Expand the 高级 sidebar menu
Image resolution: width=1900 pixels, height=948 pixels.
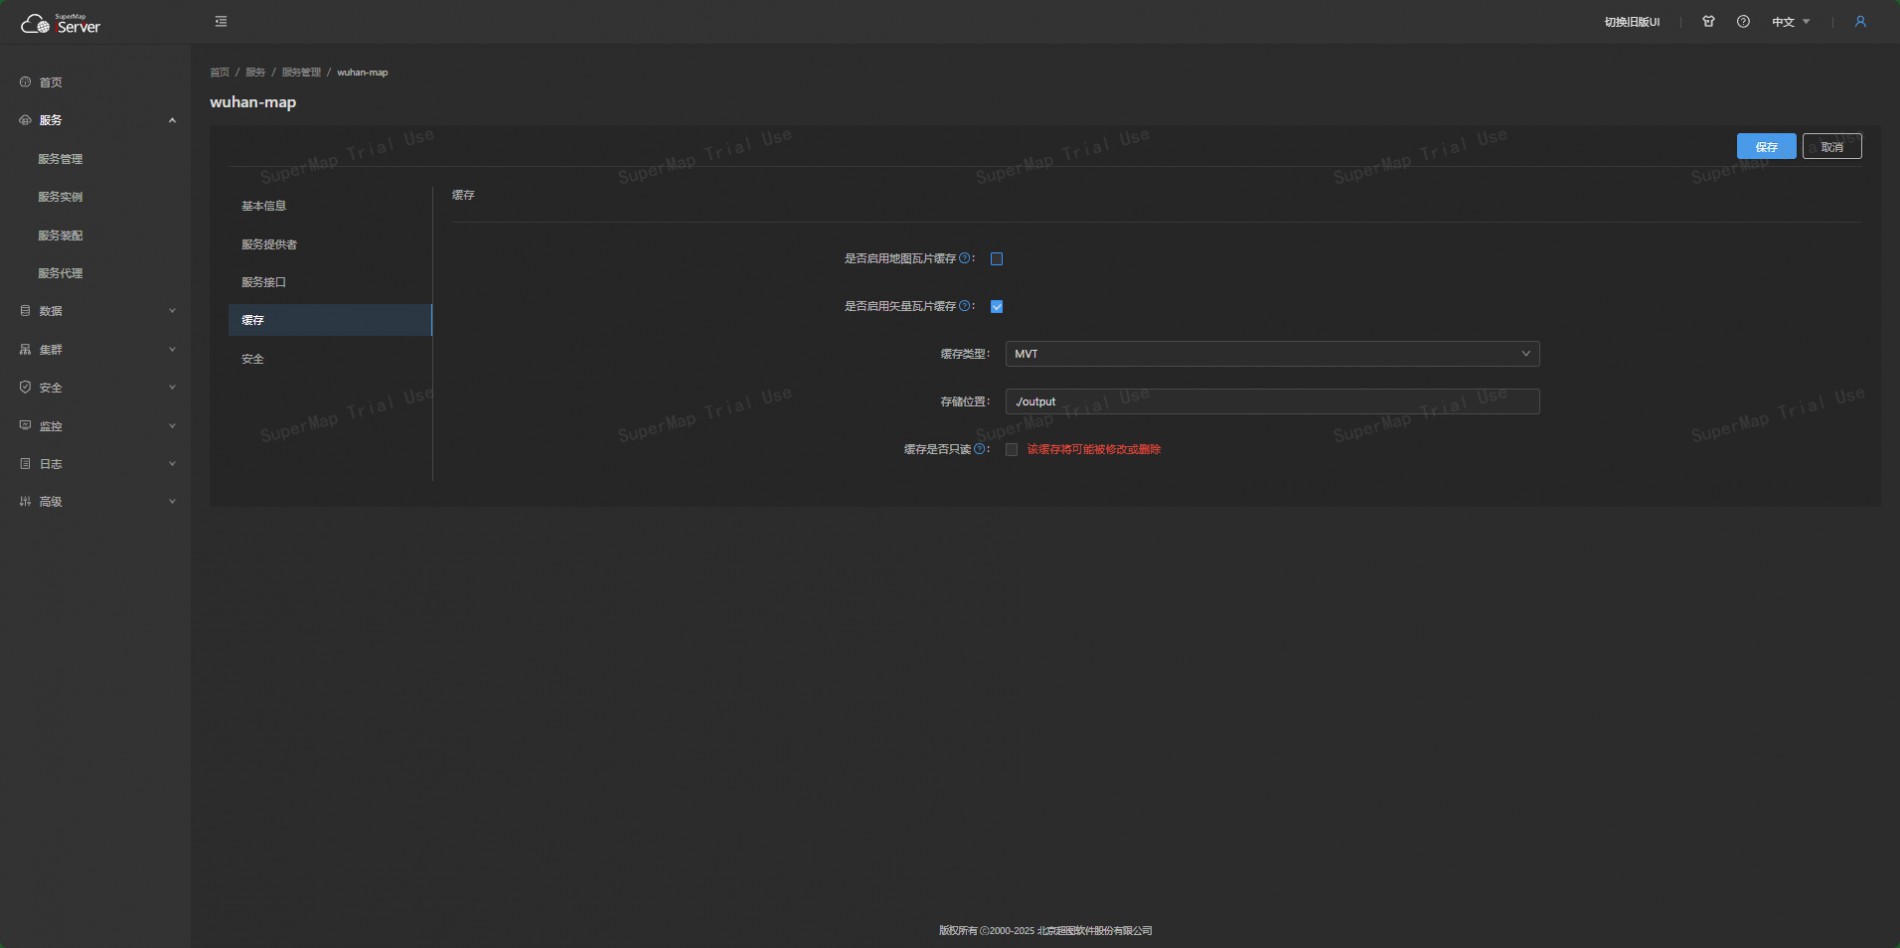pyautogui.click(x=172, y=502)
